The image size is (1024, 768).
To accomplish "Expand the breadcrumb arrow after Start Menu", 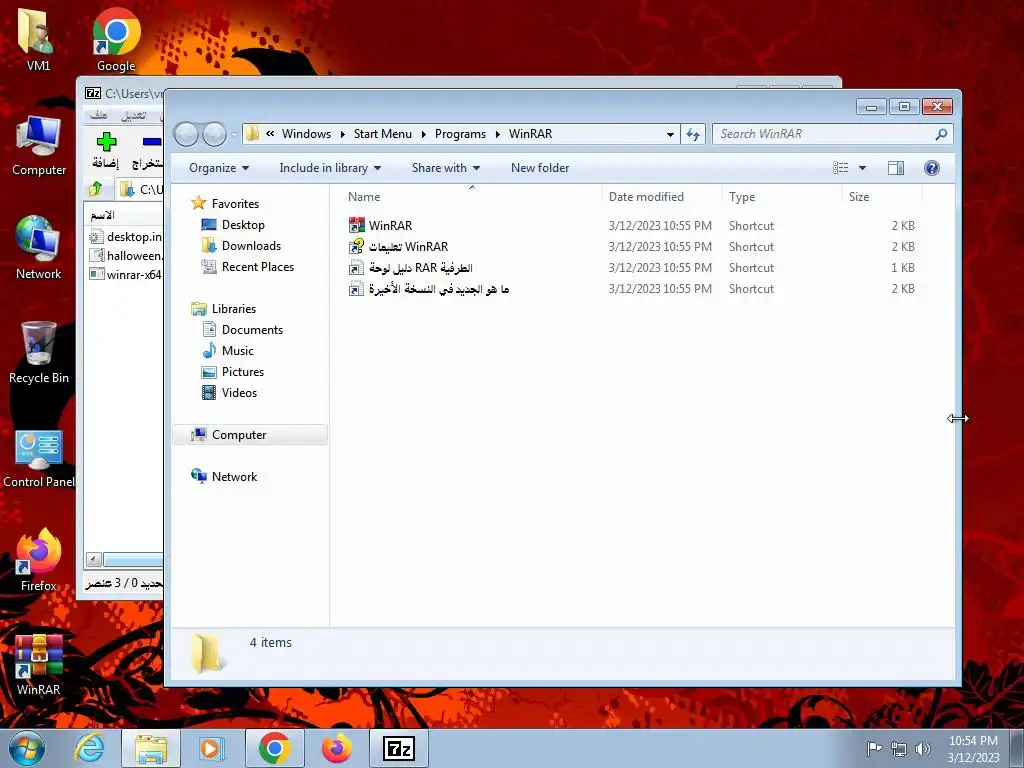I will tap(423, 134).
